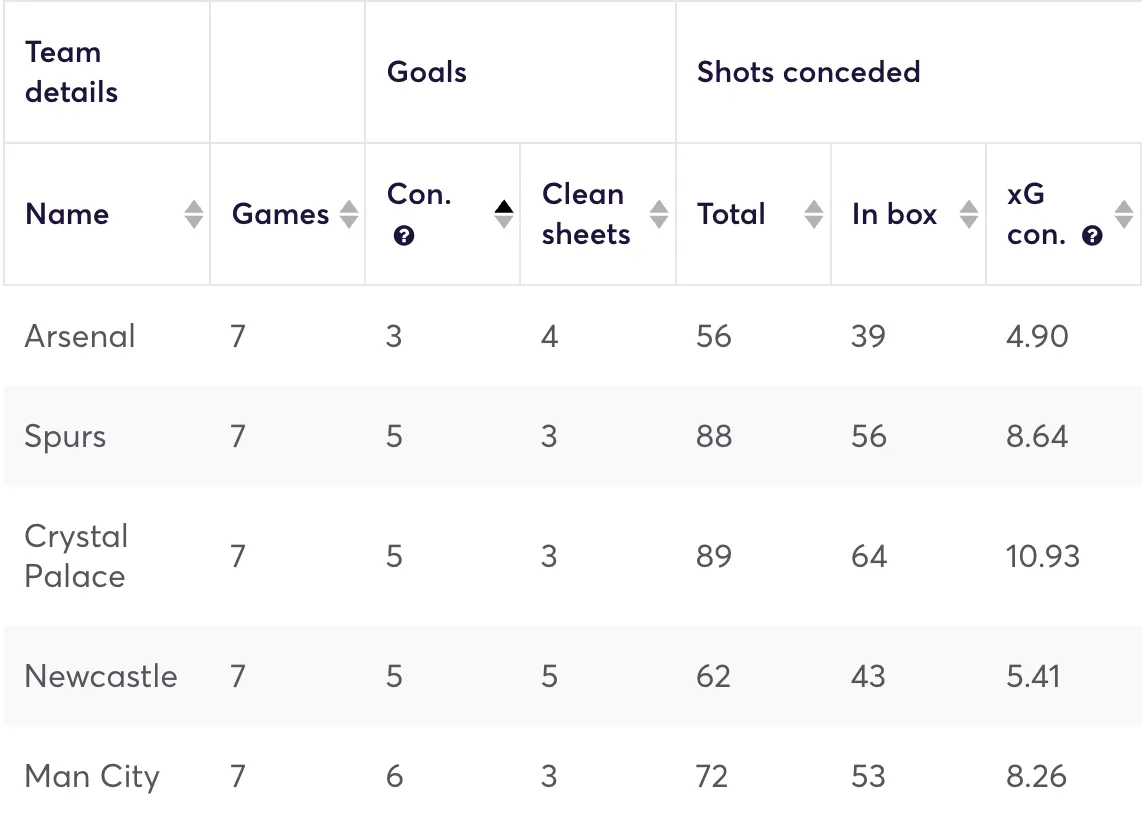Screen dimensions: 1142x824
Task: Select Newcastle in the table
Action: [101, 676]
